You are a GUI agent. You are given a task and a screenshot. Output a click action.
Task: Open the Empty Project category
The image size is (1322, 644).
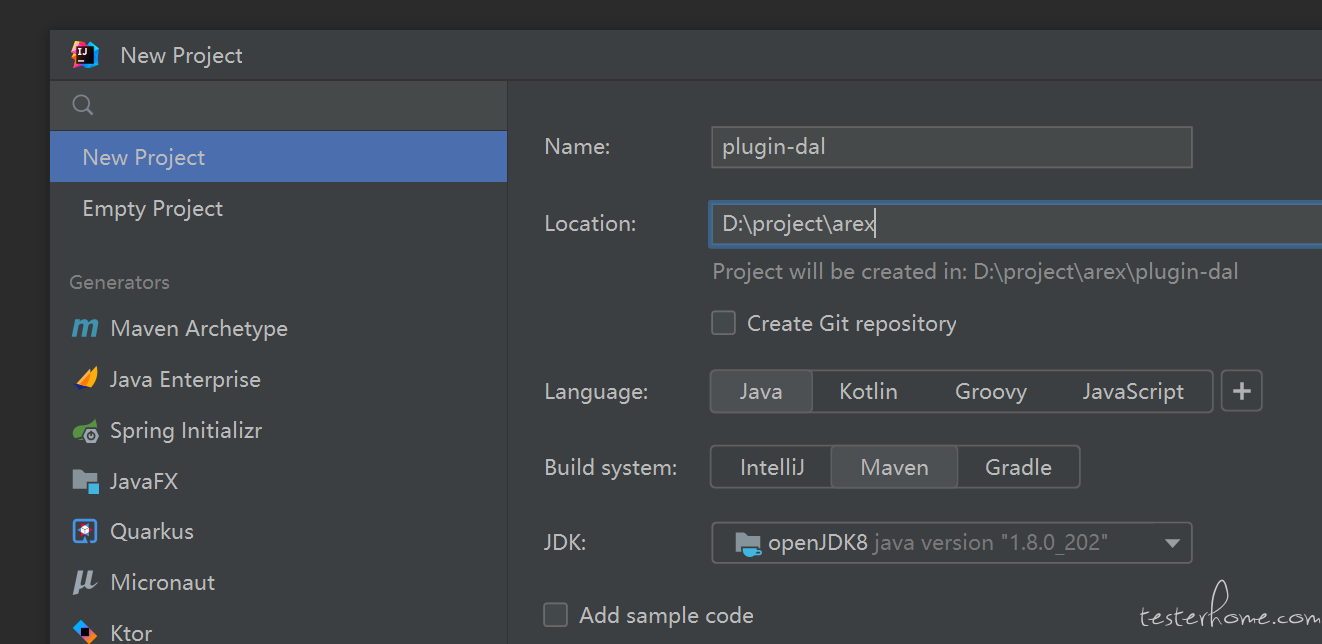pyautogui.click(x=279, y=208)
